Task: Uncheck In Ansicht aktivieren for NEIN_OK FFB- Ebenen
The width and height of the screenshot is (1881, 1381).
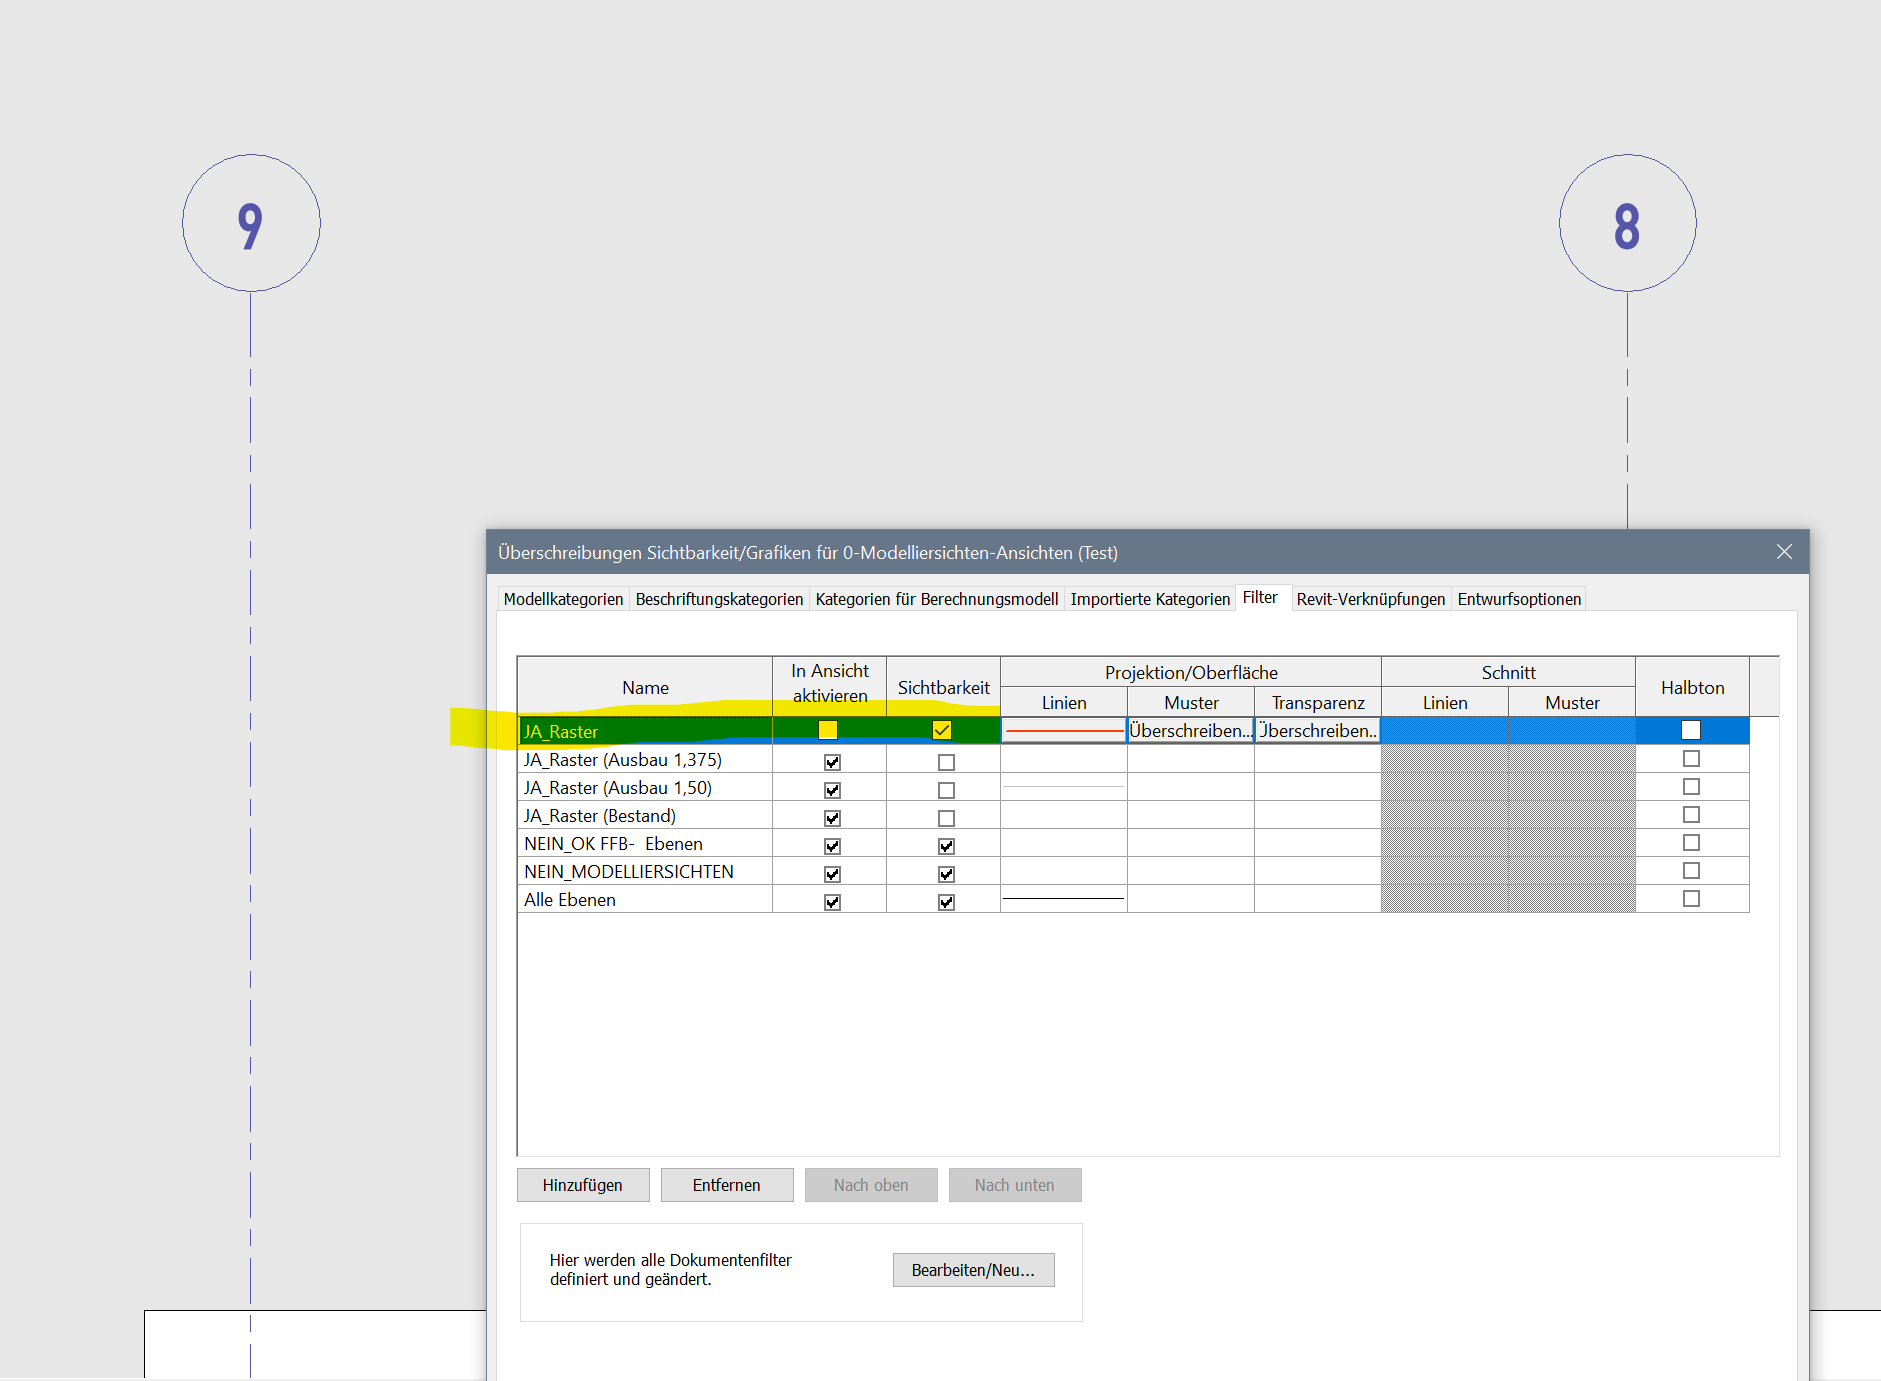Action: (832, 846)
